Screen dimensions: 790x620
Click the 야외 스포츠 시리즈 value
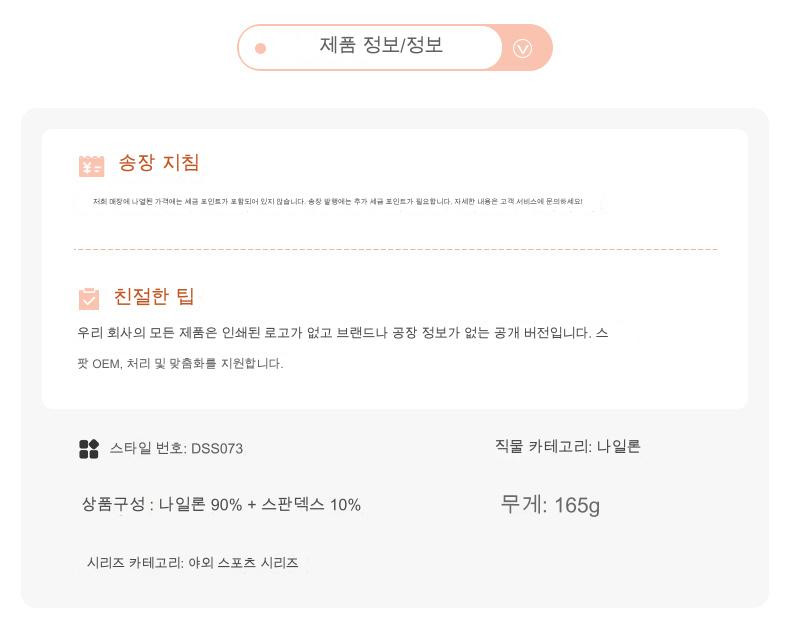[244, 563]
